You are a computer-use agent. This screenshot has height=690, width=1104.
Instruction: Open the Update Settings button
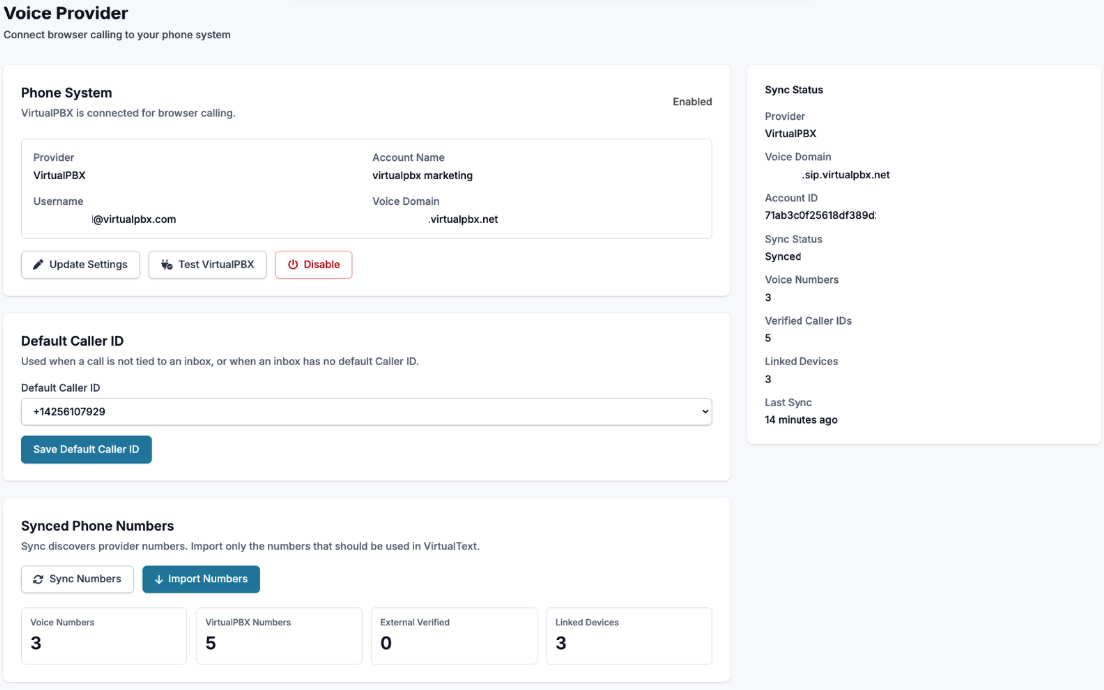tap(80, 265)
